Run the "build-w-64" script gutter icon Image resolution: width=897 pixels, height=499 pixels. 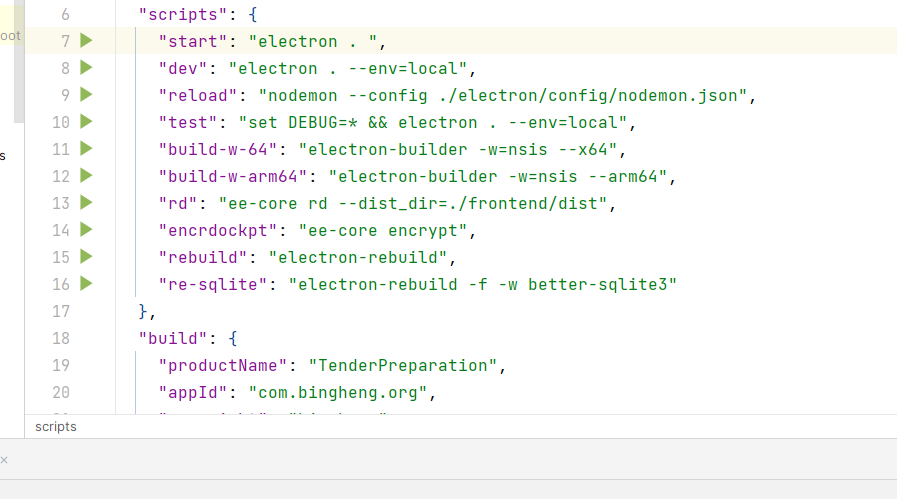pyautogui.click(x=85, y=149)
